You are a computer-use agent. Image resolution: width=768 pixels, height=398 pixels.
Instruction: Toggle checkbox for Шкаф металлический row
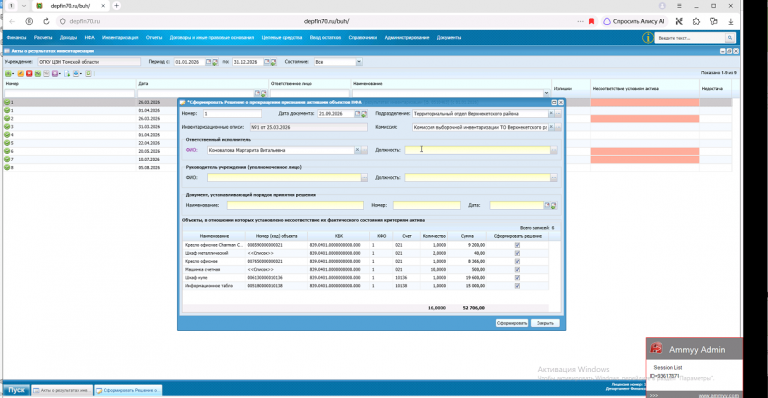tap(517, 254)
